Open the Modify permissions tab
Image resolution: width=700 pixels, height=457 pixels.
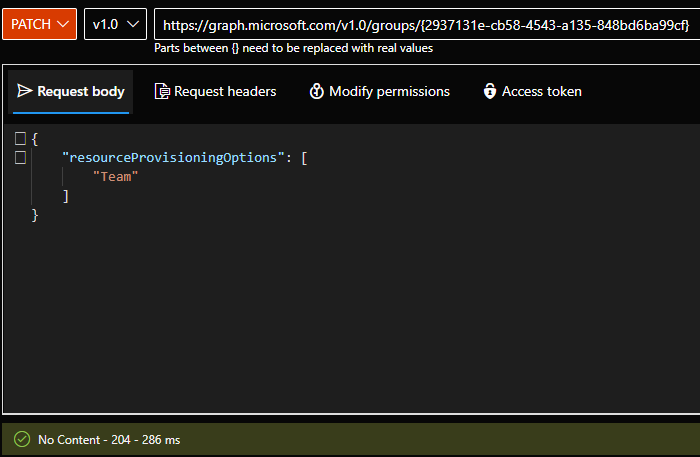pos(379,91)
